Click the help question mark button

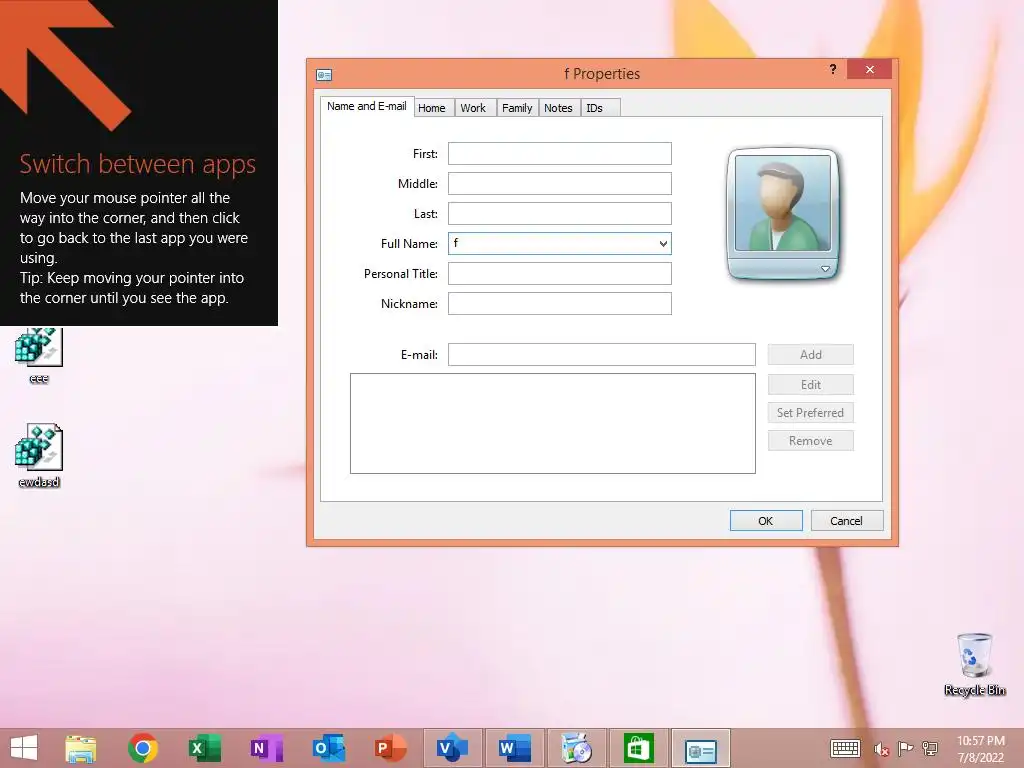(x=833, y=69)
